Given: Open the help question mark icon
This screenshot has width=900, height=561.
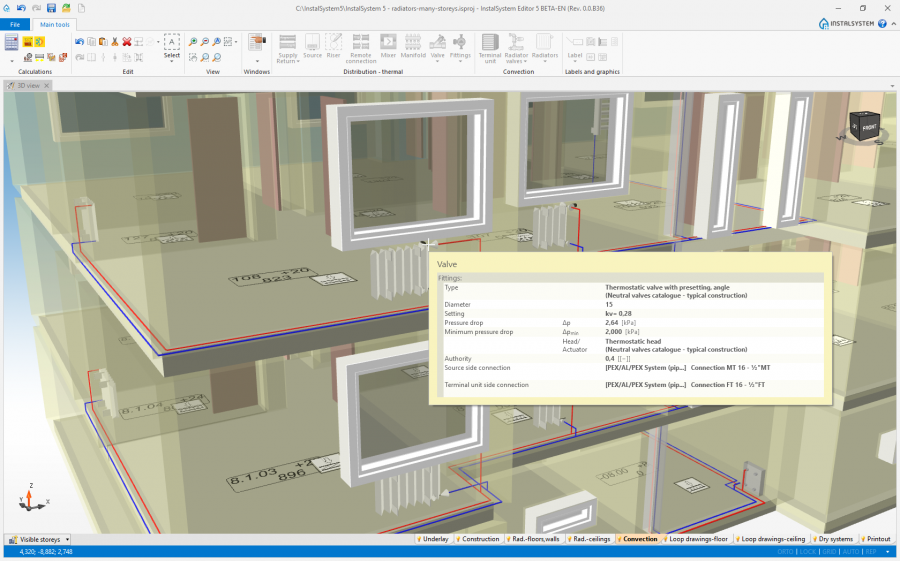Looking at the screenshot, I should (x=882, y=23).
